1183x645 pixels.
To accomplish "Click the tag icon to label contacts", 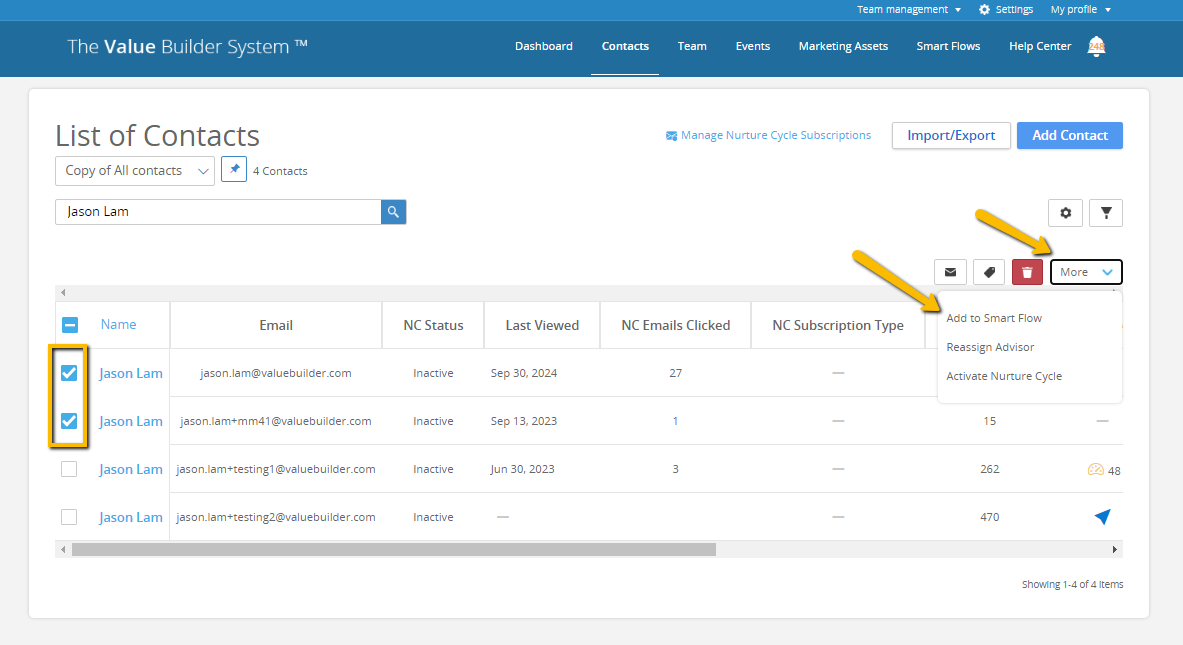I will (988, 271).
